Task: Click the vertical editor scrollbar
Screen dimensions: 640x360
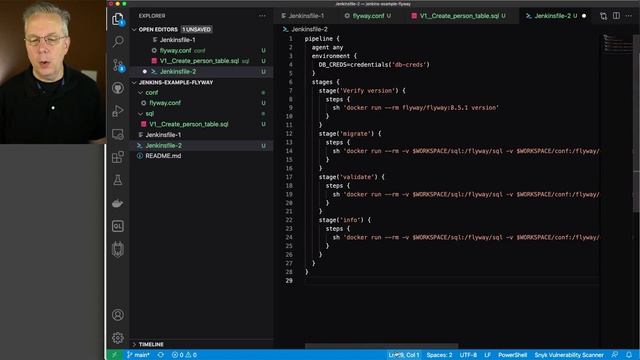Action: [x=637, y=122]
